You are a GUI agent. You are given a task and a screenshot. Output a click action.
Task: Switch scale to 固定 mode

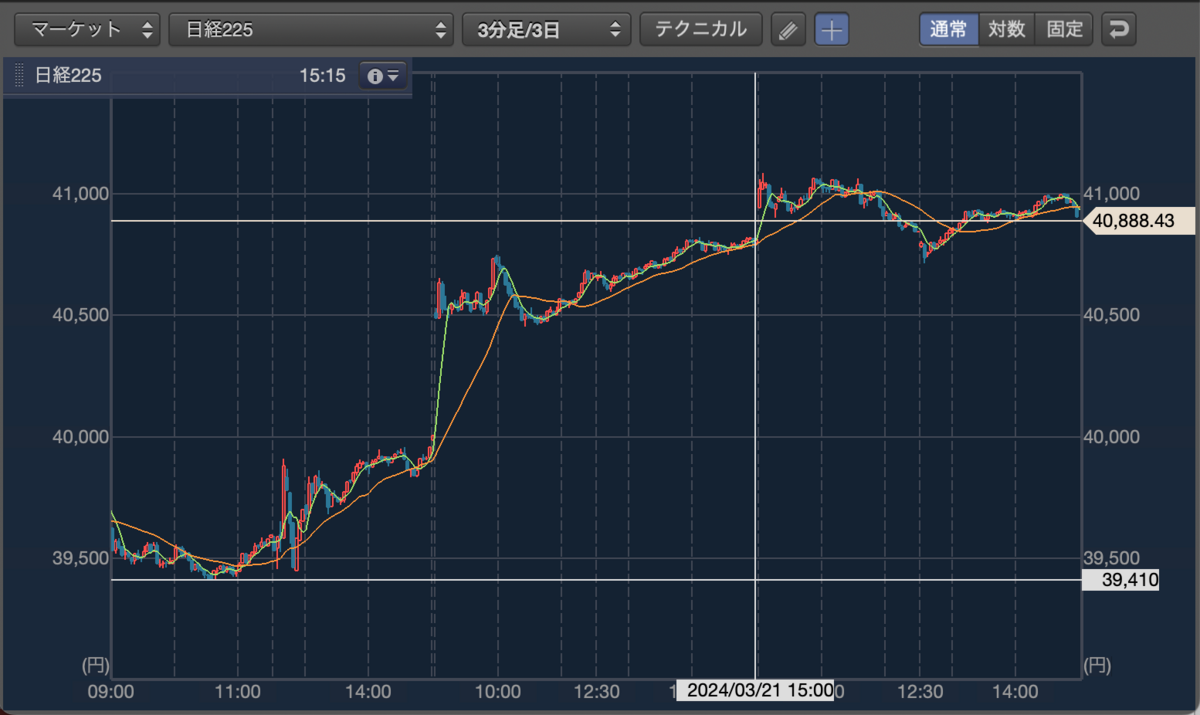click(x=1064, y=30)
